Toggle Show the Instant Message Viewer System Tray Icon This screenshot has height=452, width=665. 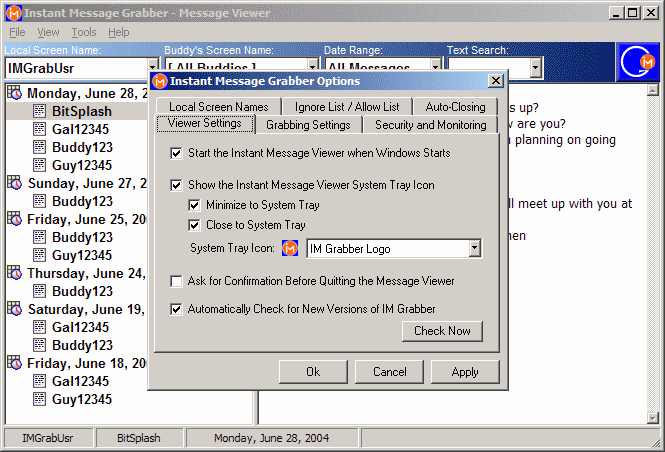click(176, 185)
